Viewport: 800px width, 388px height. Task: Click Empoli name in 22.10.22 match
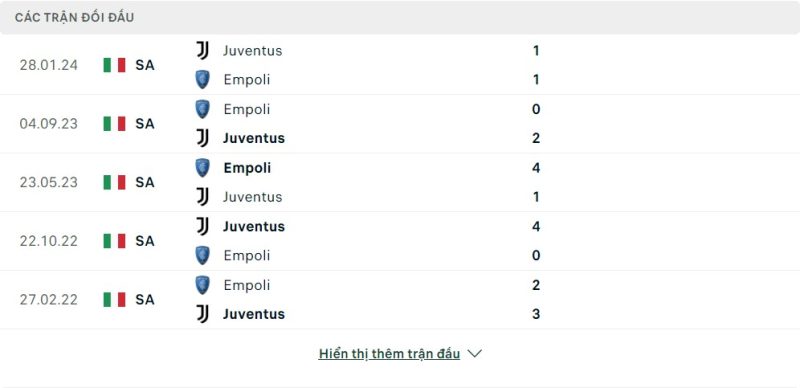point(247,256)
